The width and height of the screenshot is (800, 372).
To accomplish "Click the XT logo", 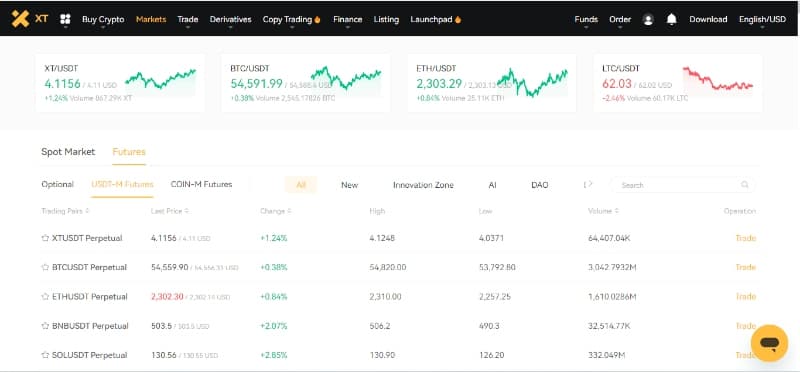I will click(30, 19).
